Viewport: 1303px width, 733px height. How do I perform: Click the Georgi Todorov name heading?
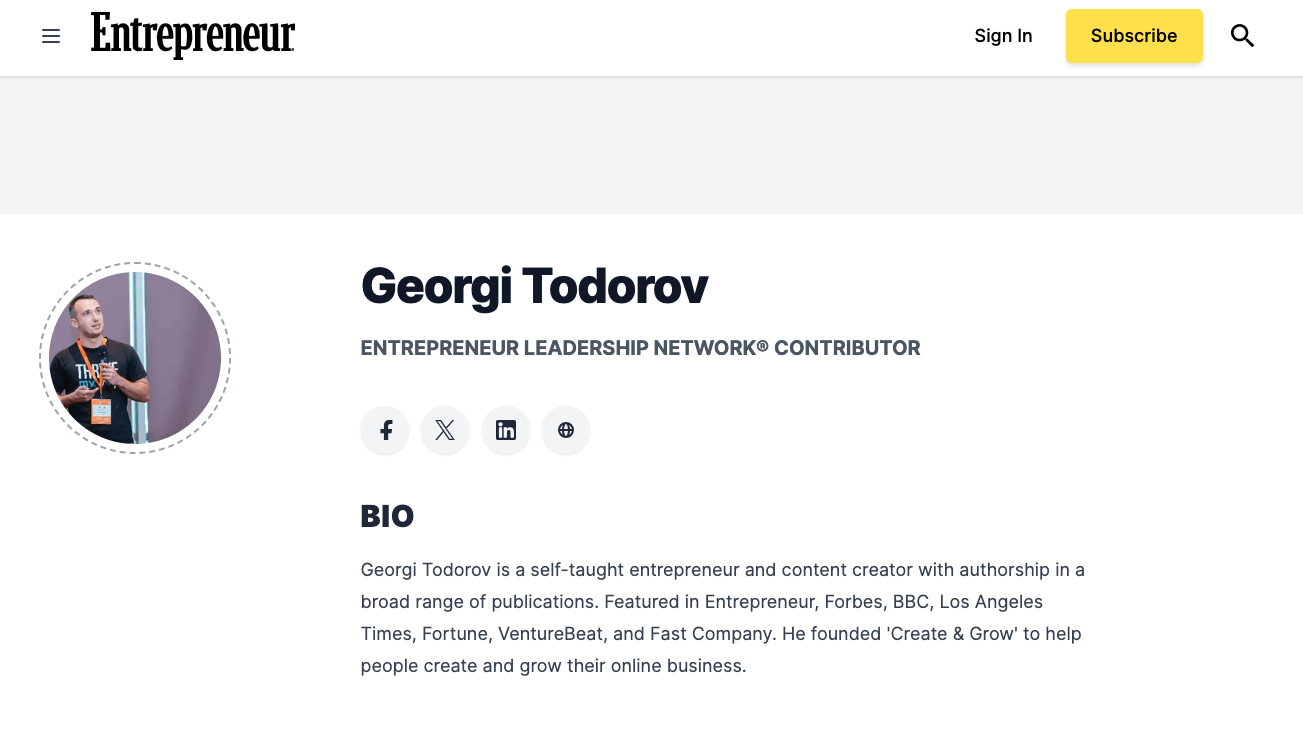pyautogui.click(x=534, y=286)
